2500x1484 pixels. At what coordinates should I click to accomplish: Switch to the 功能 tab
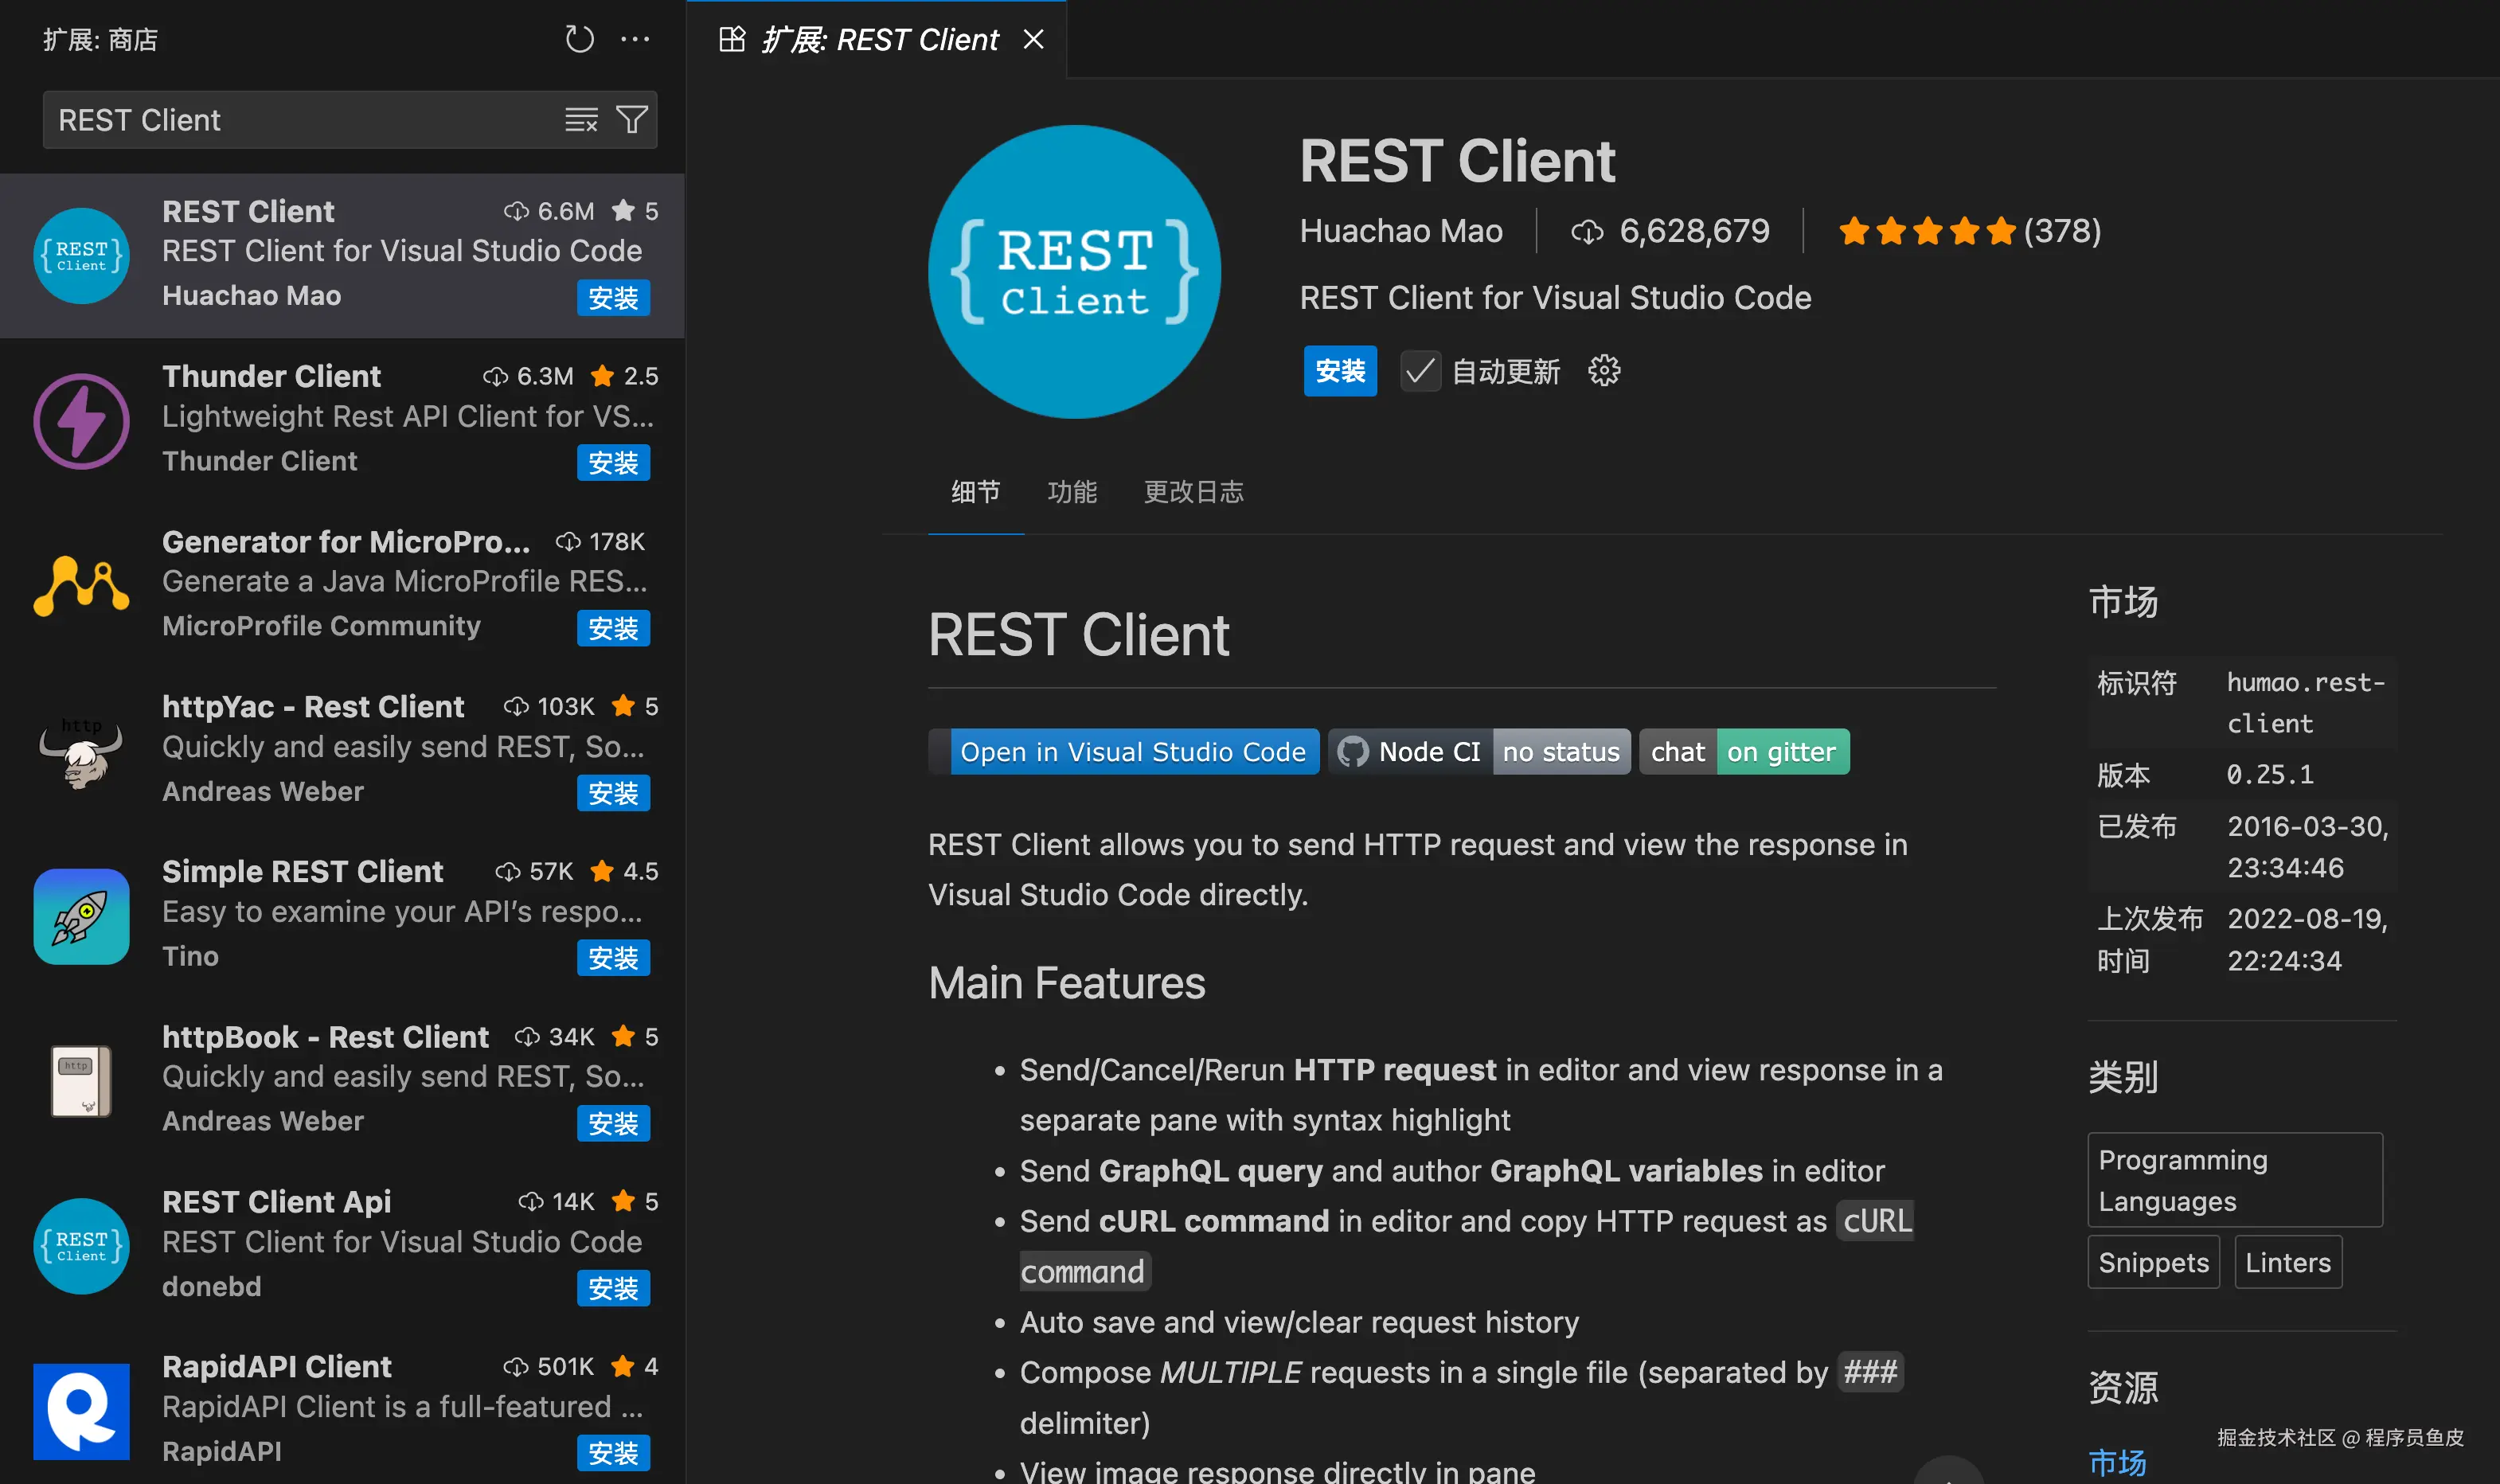pos(1071,491)
